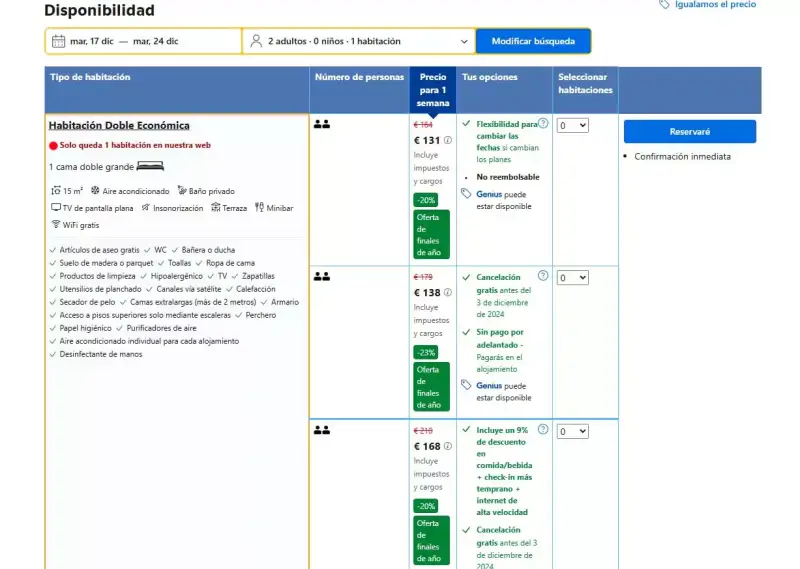Click the check-in date mar, 17 dic field
Screen dimensions: 800x569
92,41
